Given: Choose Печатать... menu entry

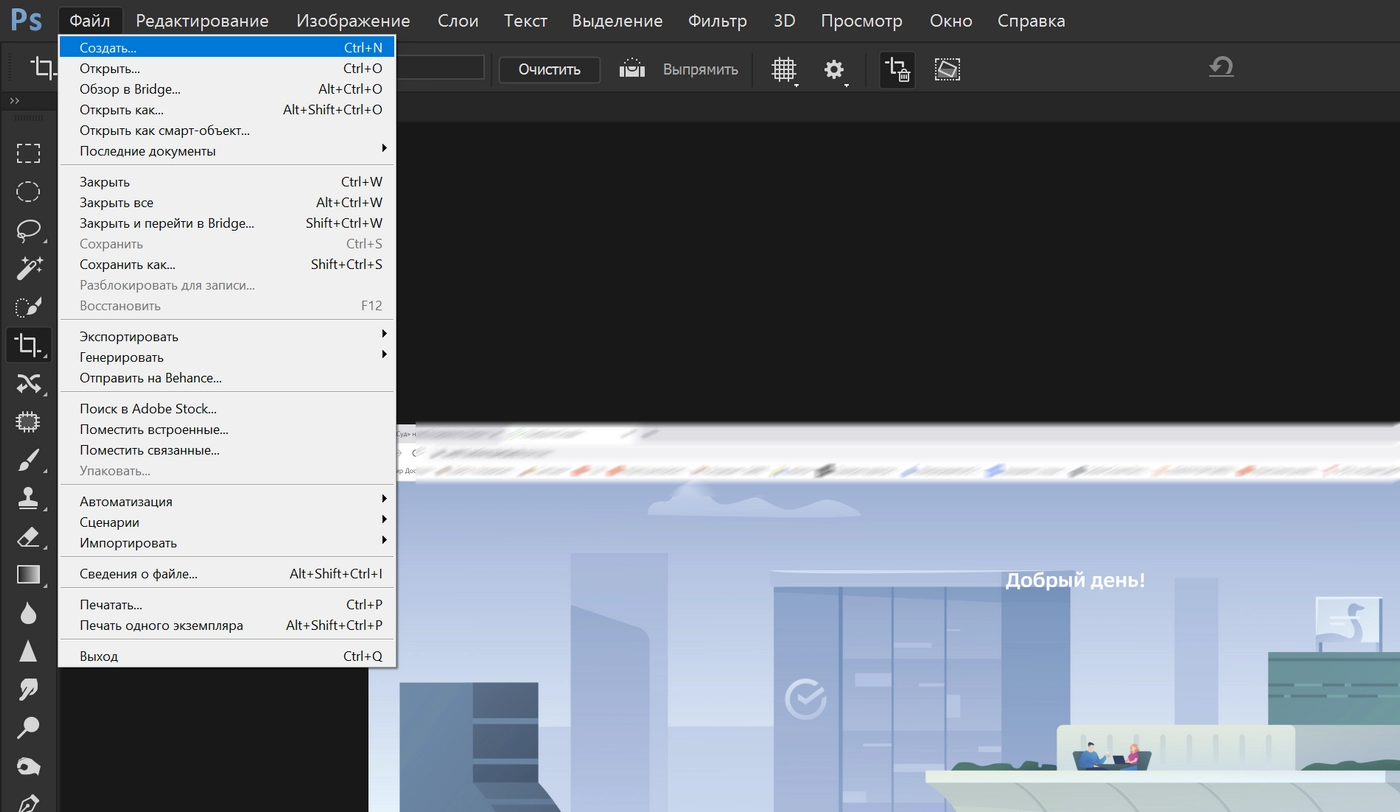Looking at the screenshot, I should pyautogui.click(x=227, y=605).
